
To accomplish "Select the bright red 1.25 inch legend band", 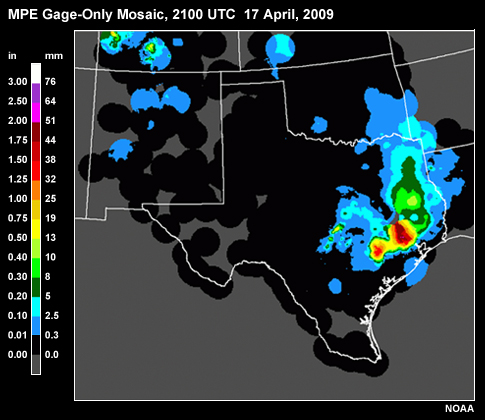I will (x=36, y=171).
